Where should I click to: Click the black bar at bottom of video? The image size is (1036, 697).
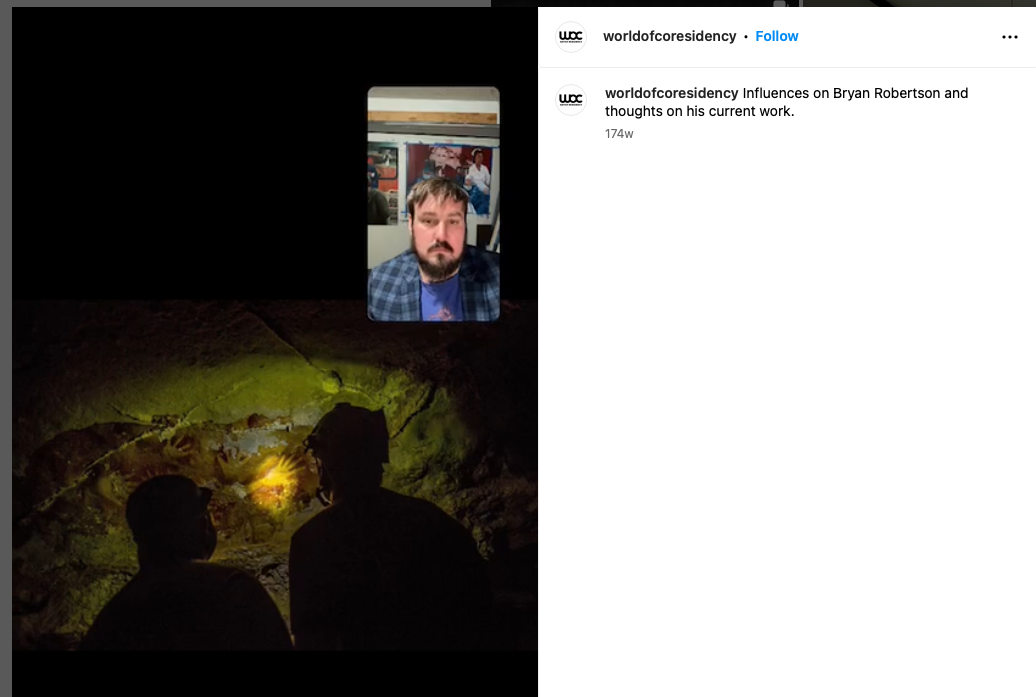click(270, 673)
